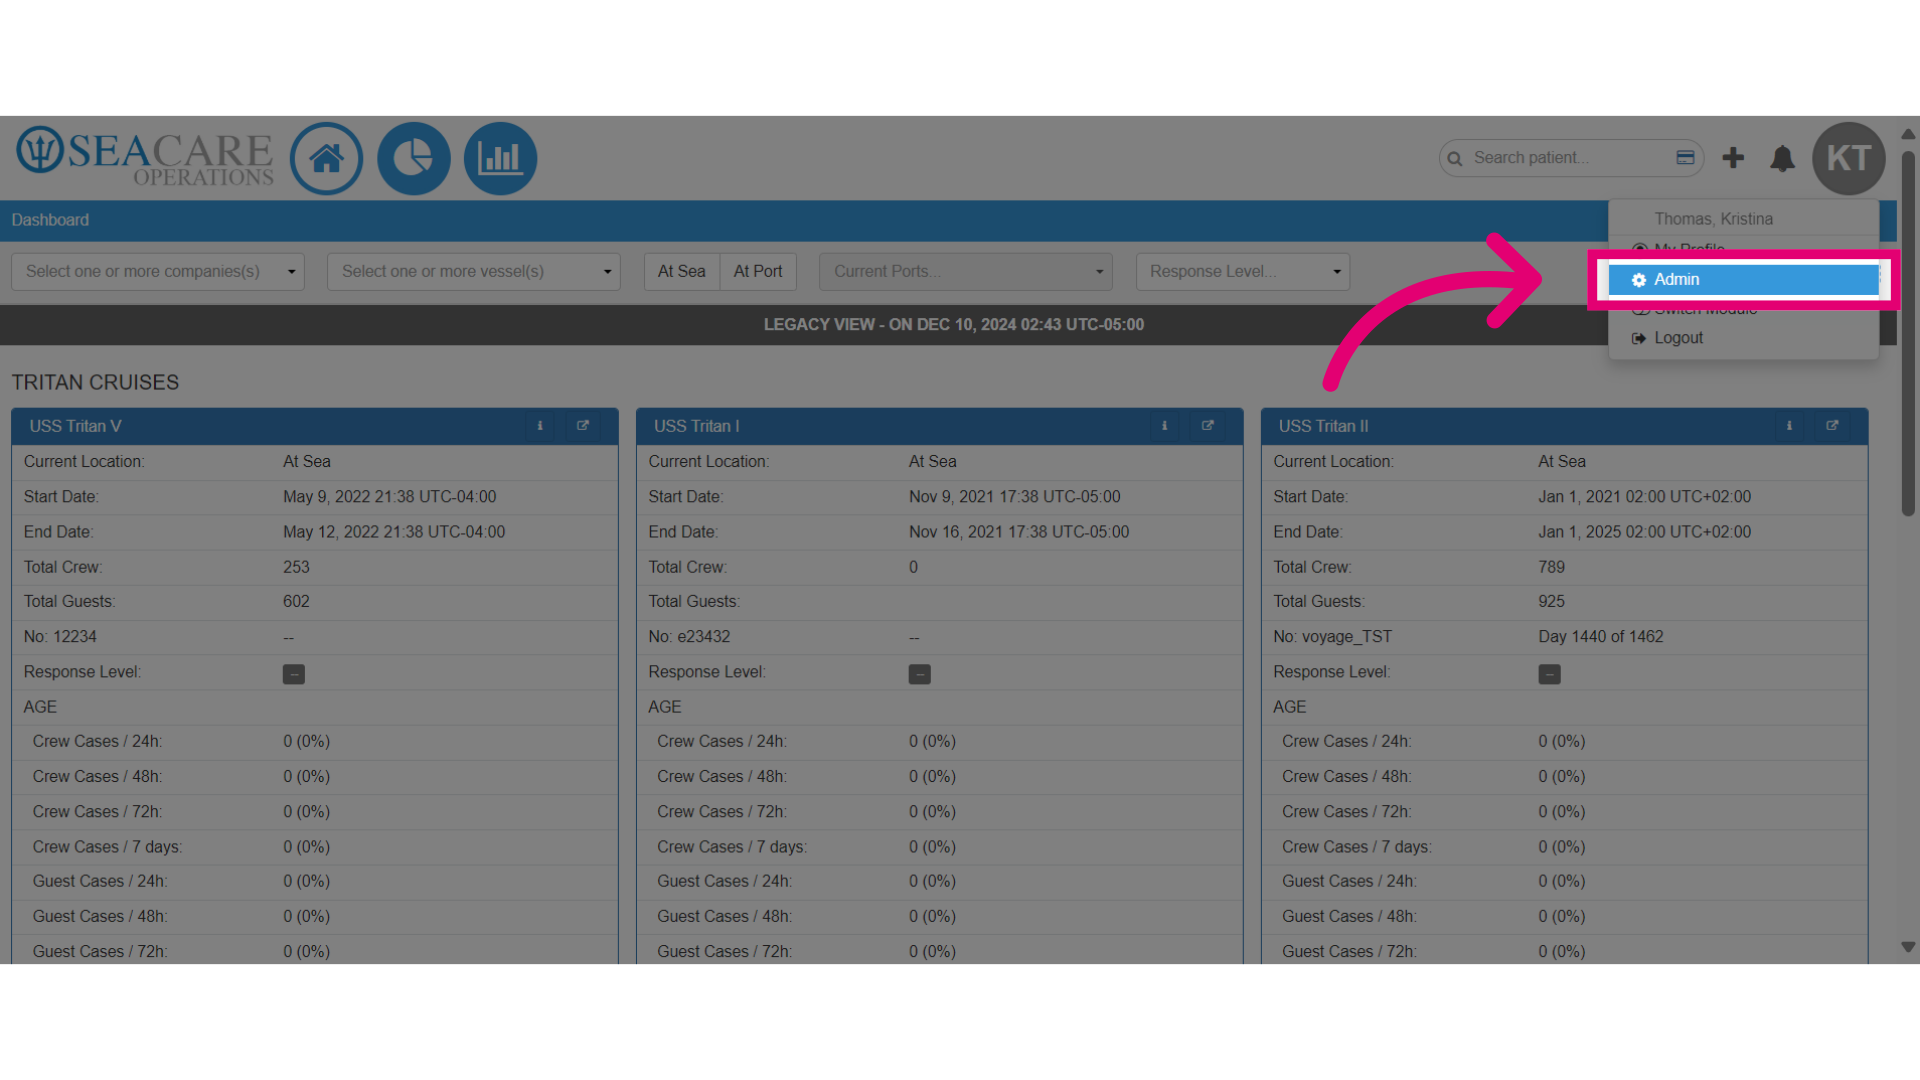The width and height of the screenshot is (1920, 1080).
Task: Open USS Tritan V in new view
Action: (x=583, y=426)
